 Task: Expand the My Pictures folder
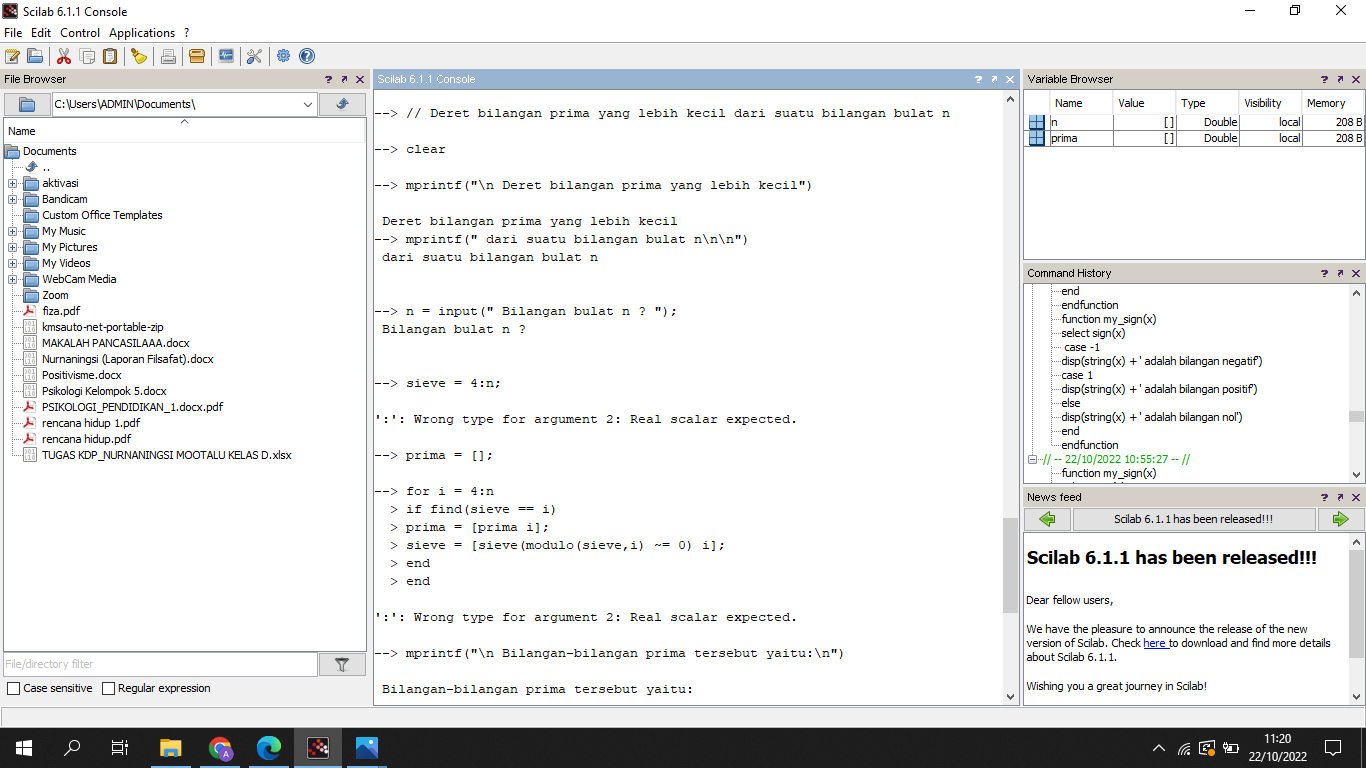(12, 247)
